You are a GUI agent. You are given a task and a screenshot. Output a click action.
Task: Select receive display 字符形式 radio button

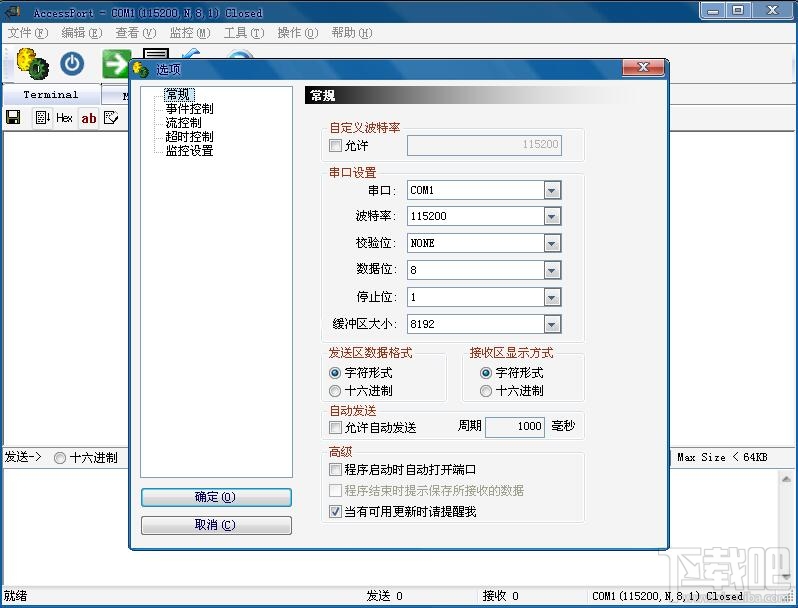click(486, 373)
